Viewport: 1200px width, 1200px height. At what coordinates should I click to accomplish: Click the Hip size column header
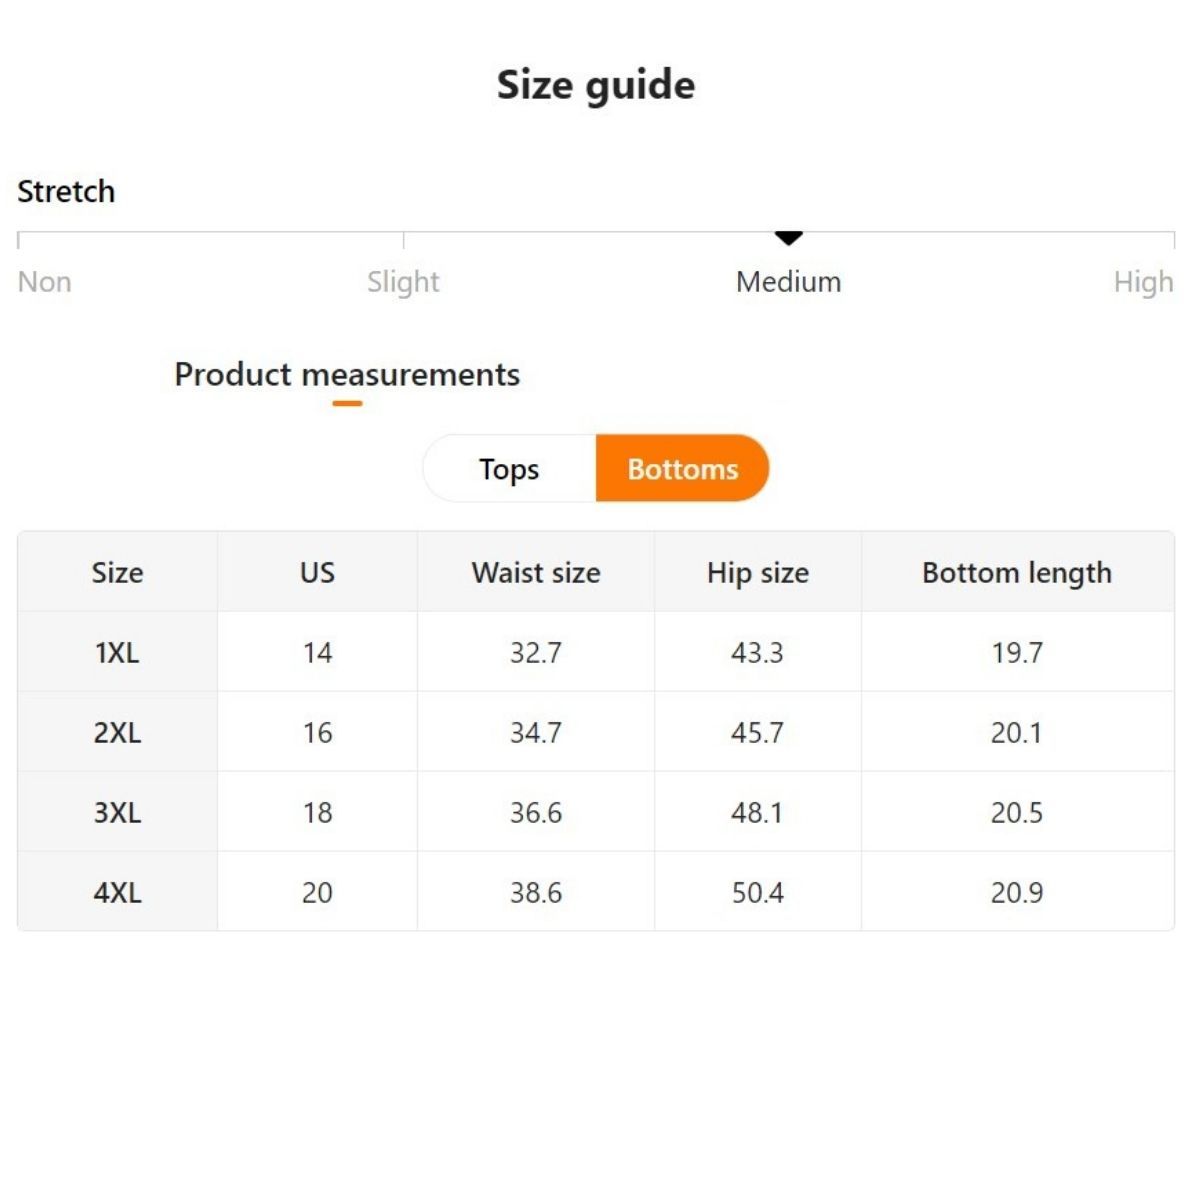pyautogui.click(x=758, y=573)
